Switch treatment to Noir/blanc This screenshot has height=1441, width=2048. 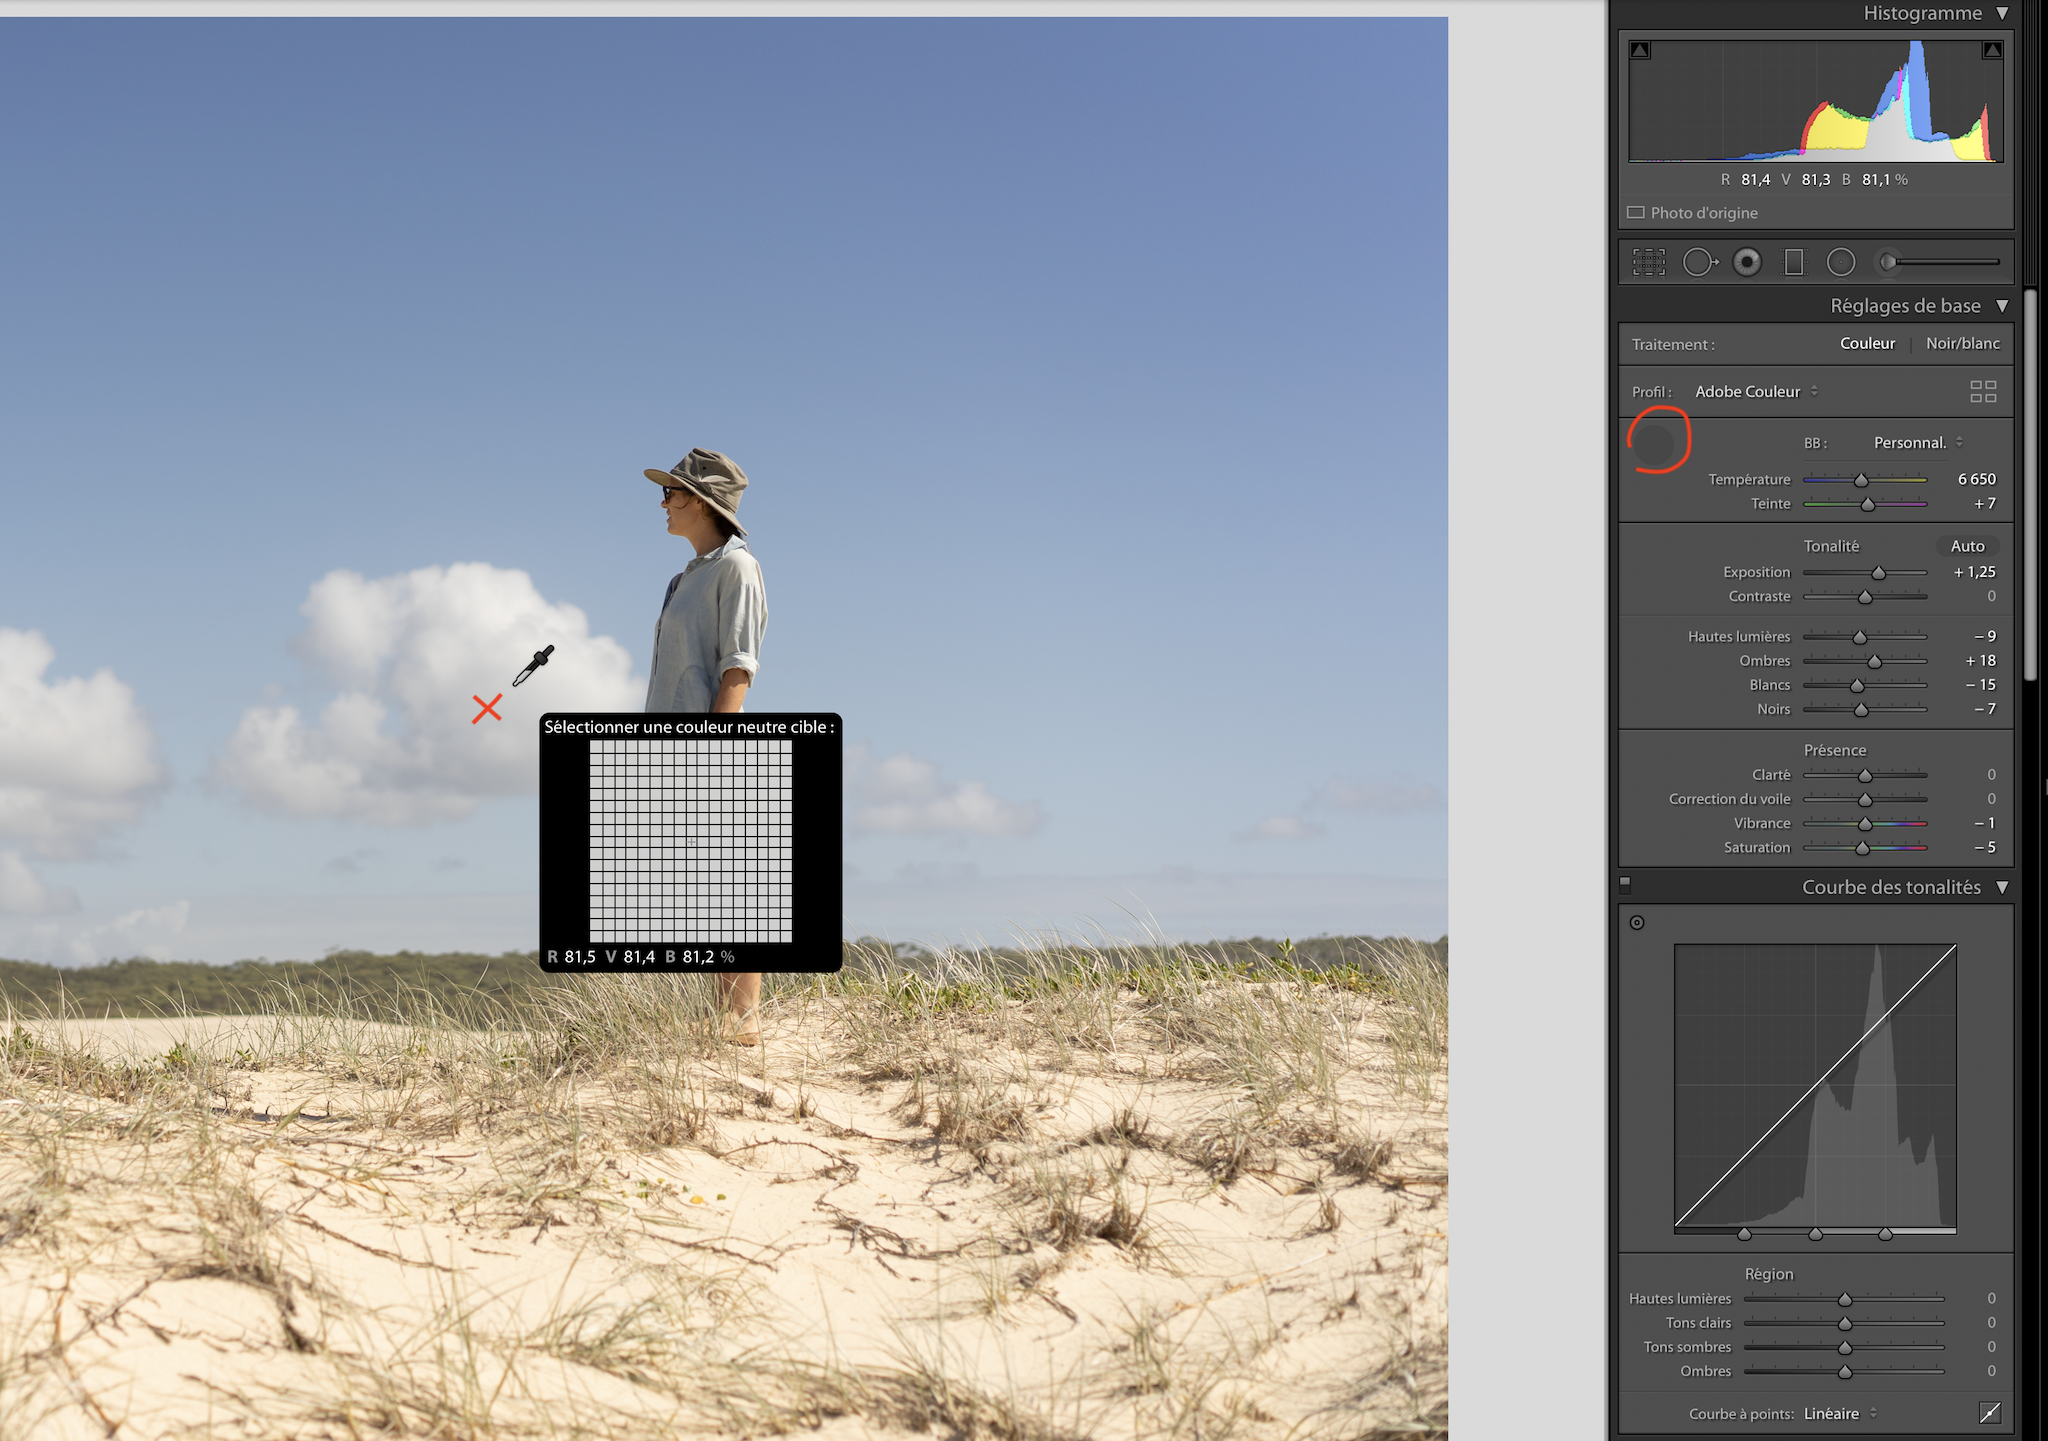[x=1962, y=343]
